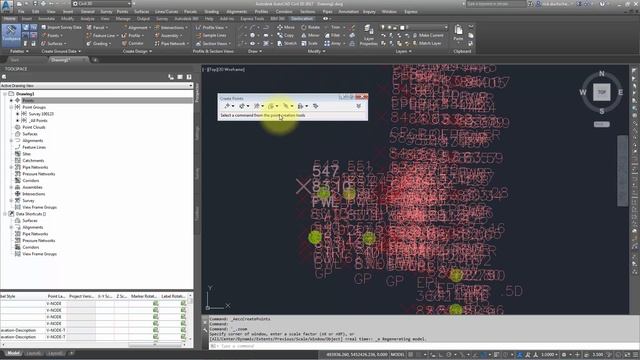Select the Stretch tool
Screen dimensions: 640x360
tap(287, 43)
